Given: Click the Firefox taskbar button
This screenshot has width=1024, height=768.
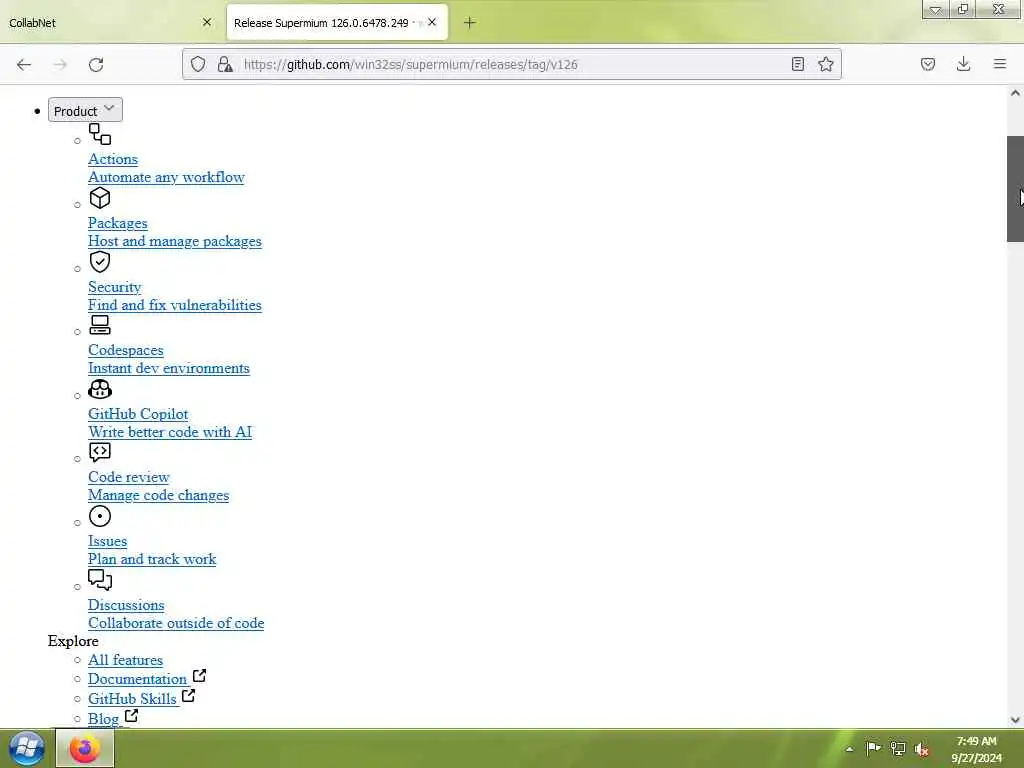Looking at the screenshot, I should coord(85,748).
